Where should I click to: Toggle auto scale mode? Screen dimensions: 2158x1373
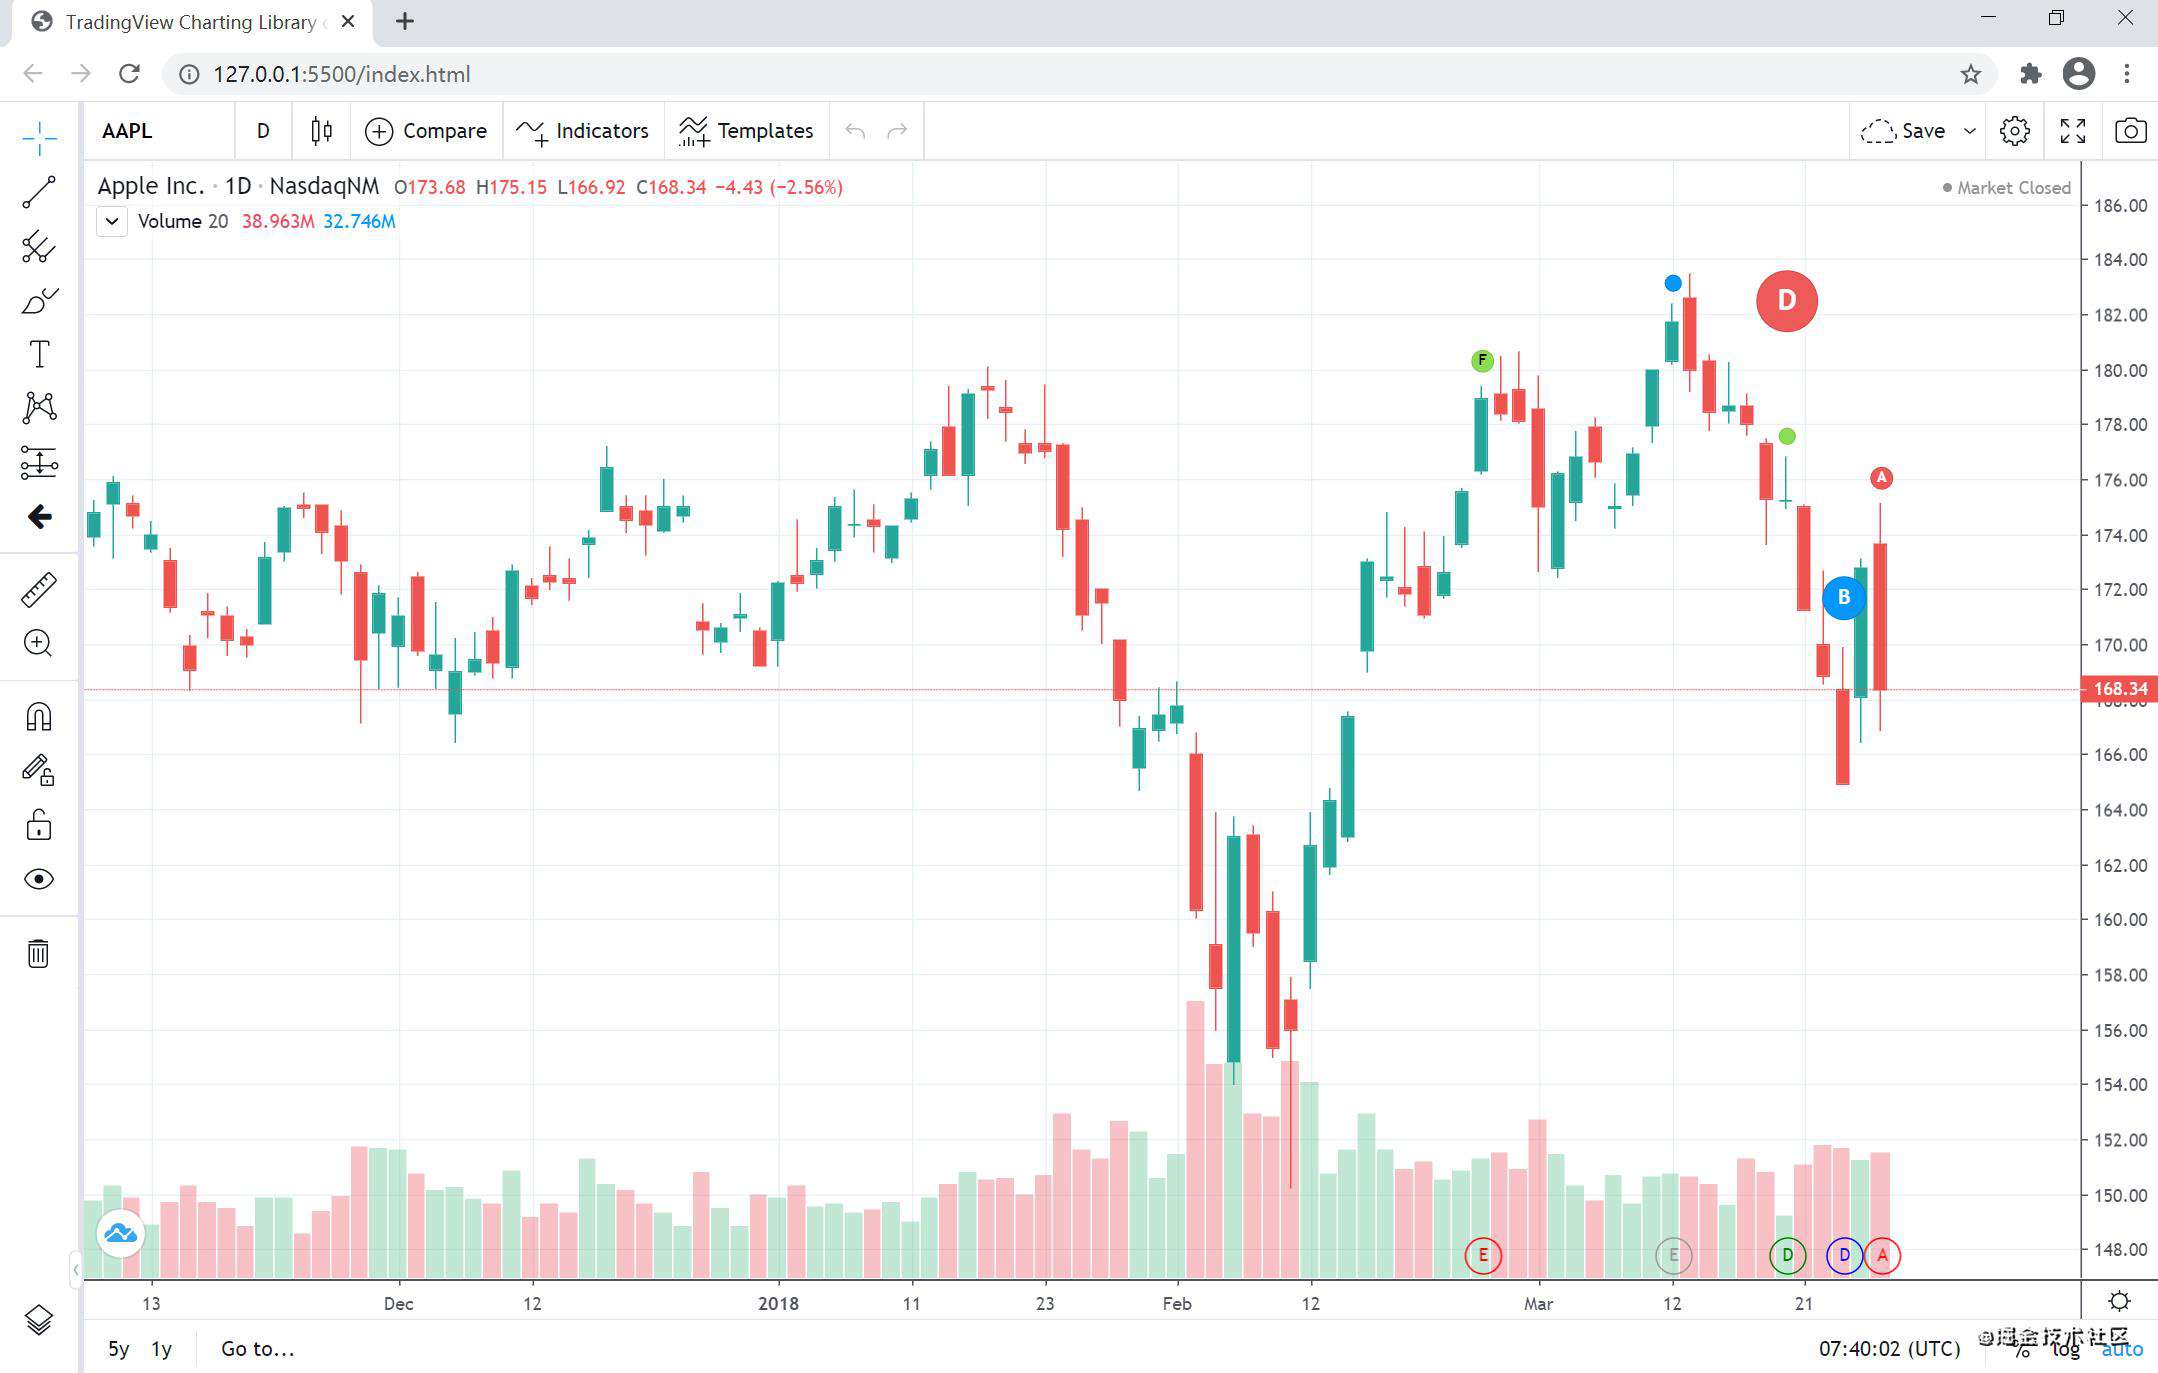2121,1349
